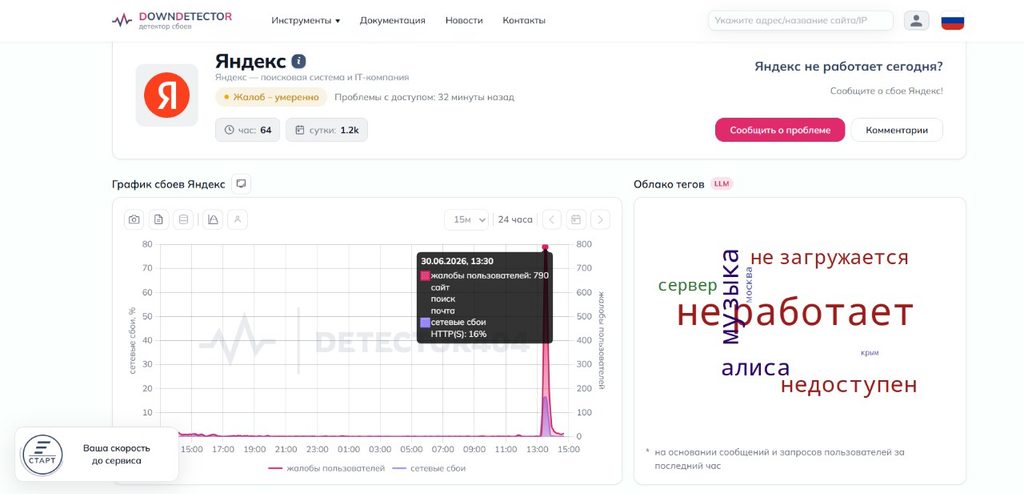Open the Контакты page
The width and height of the screenshot is (1024, 494).
(524, 20)
